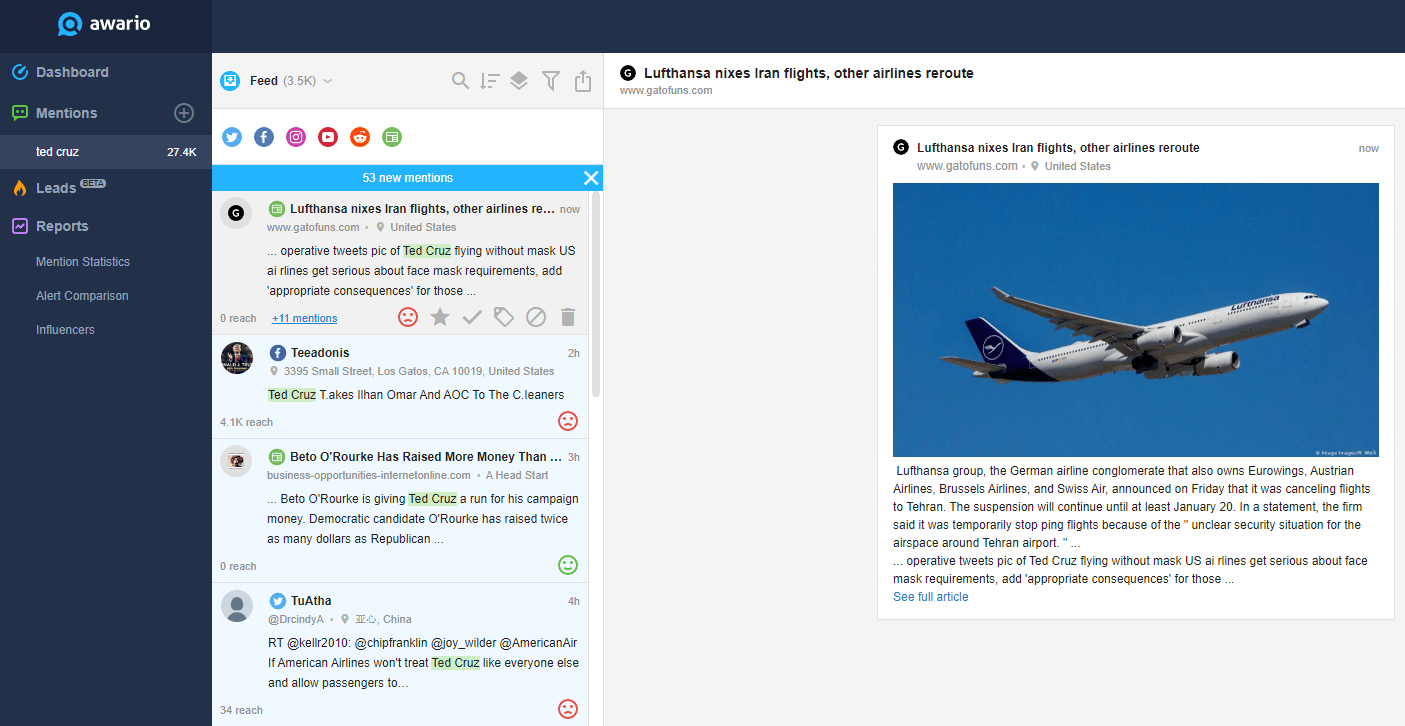Change positive sentiment on Beto O'Rourke mention
The image size is (1405, 726).
(568, 565)
